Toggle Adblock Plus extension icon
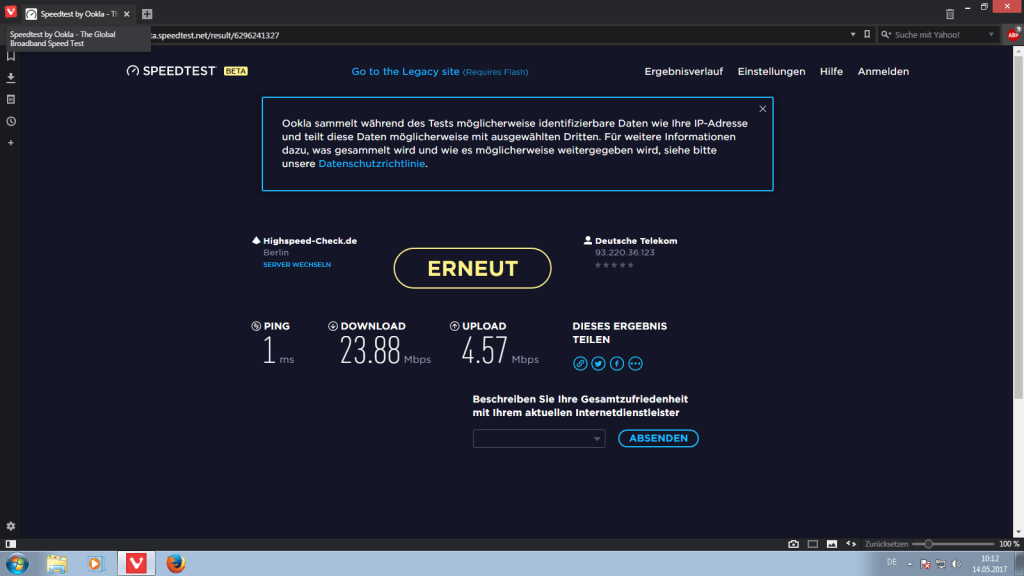This screenshot has height=576, width=1024. 1013,35
